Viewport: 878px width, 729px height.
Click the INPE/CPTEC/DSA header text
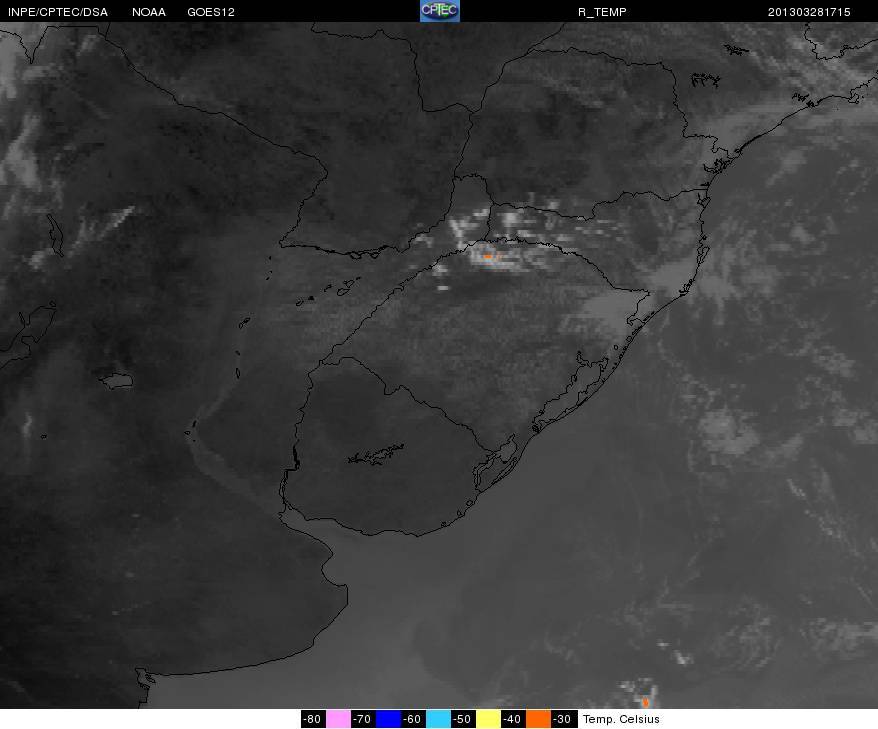pos(58,12)
